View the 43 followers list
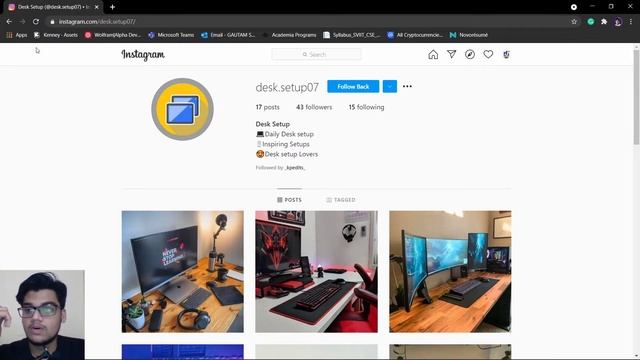640x360 pixels. pos(314,107)
